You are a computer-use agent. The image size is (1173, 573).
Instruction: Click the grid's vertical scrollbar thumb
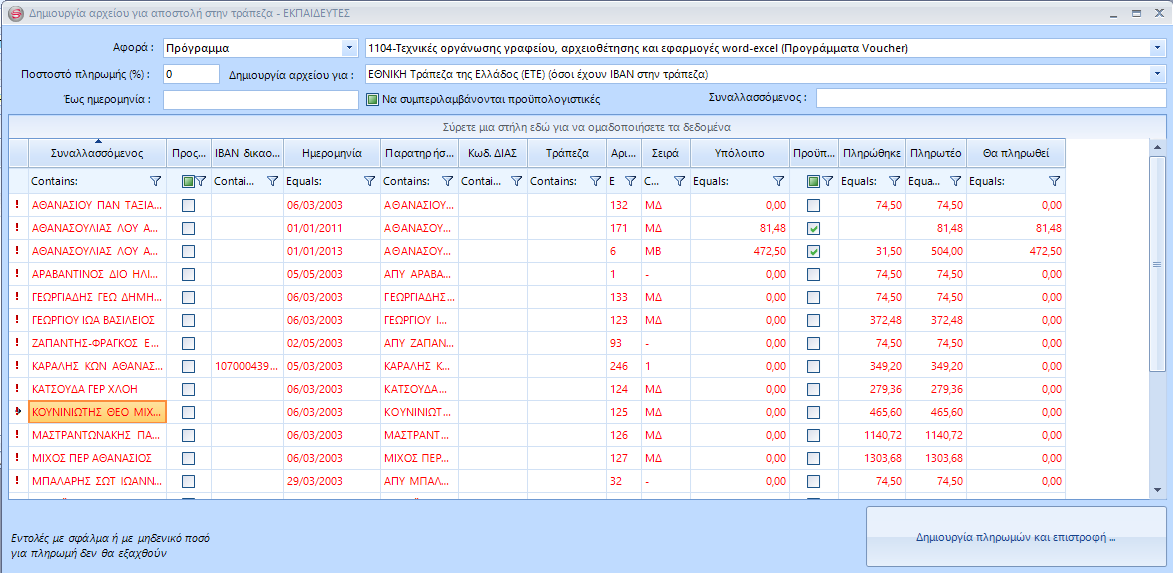(1157, 263)
